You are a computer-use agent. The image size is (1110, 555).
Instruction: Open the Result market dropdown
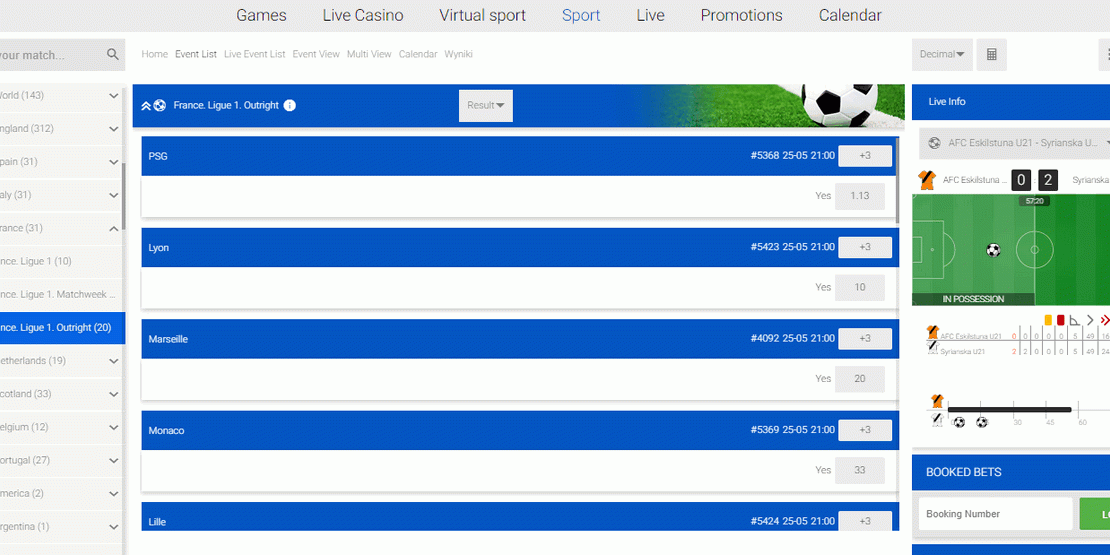[x=486, y=105]
